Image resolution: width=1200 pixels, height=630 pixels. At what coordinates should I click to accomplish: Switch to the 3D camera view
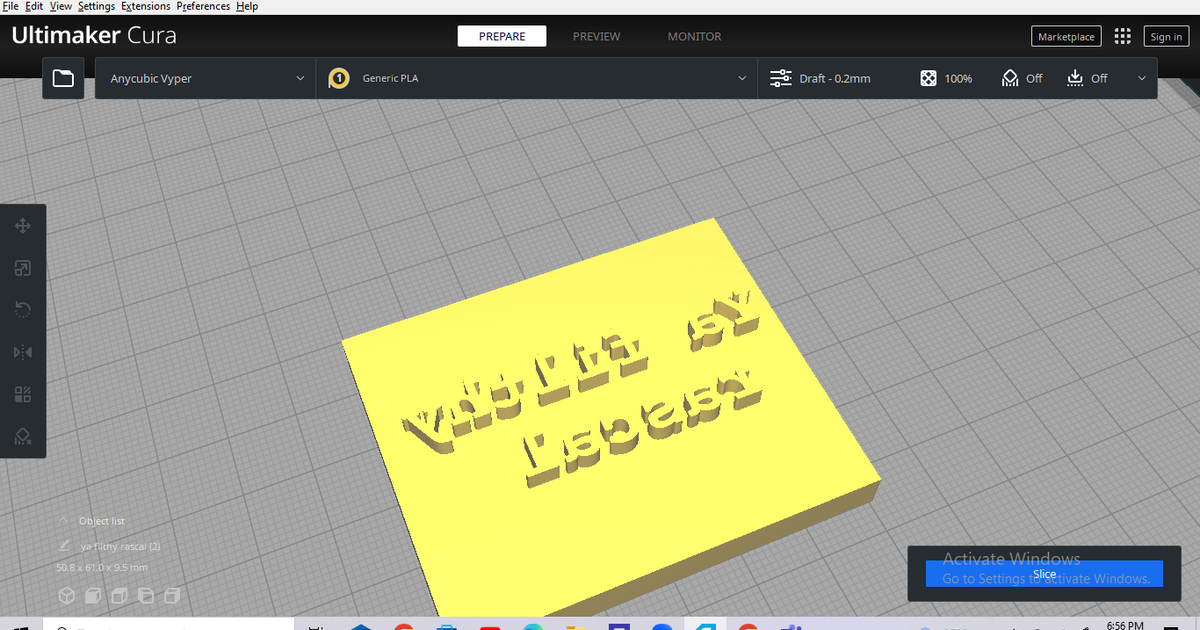(x=67, y=595)
